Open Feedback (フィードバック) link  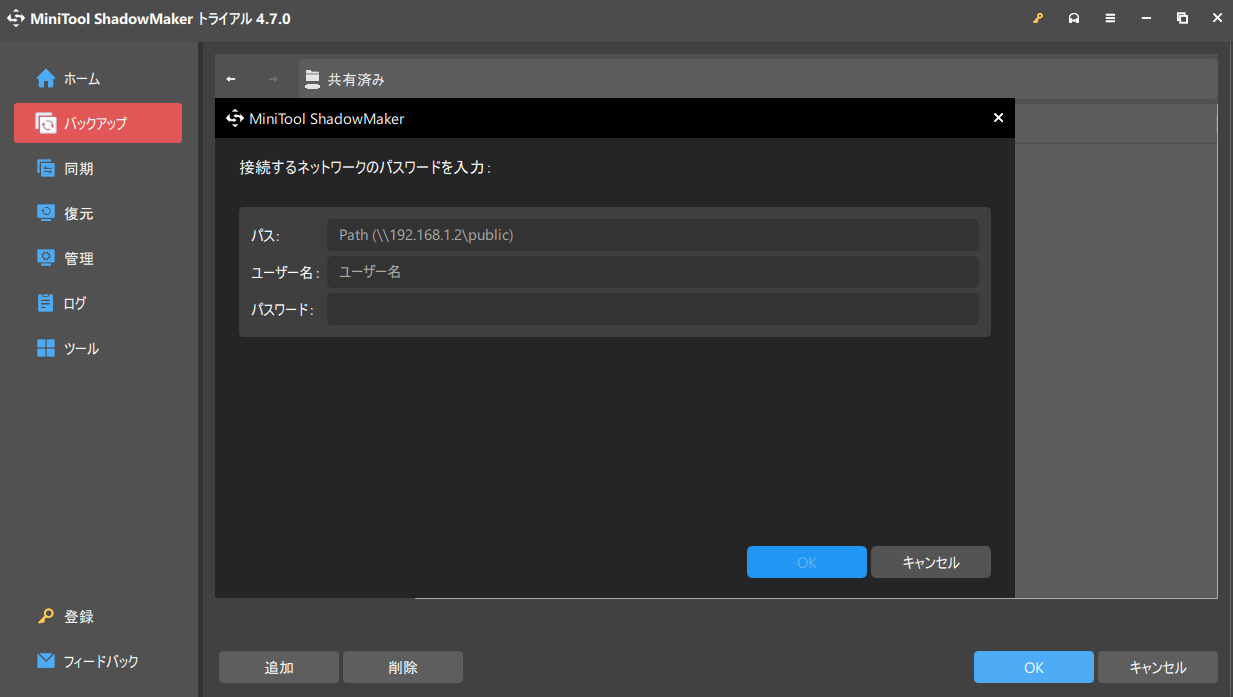[x=101, y=661]
